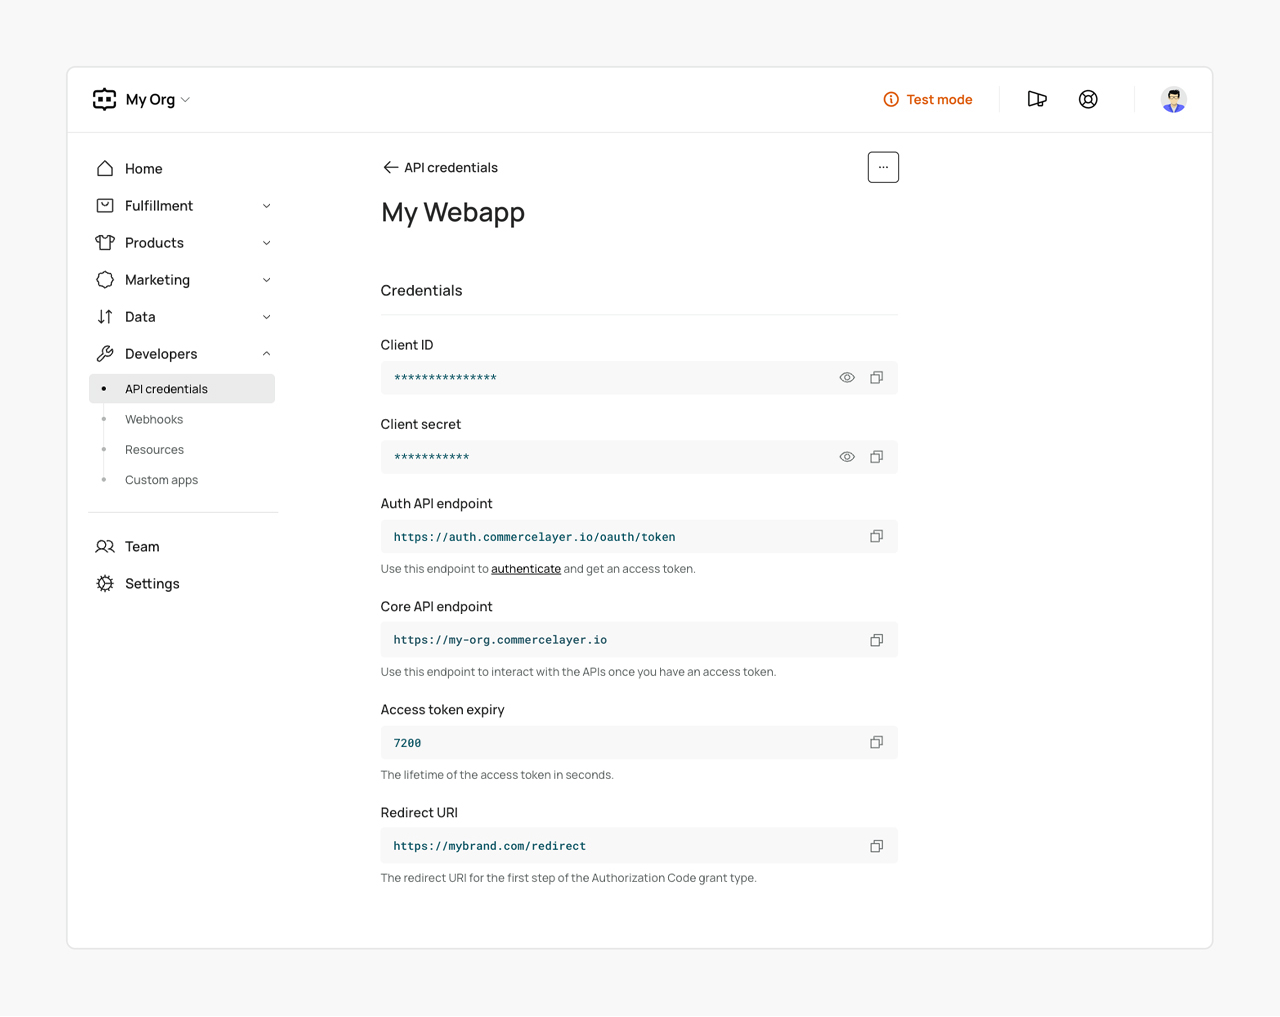Screen dimensions: 1280x1017
Task: Open the announcements megaphone icon
Action: (1037, 99)
